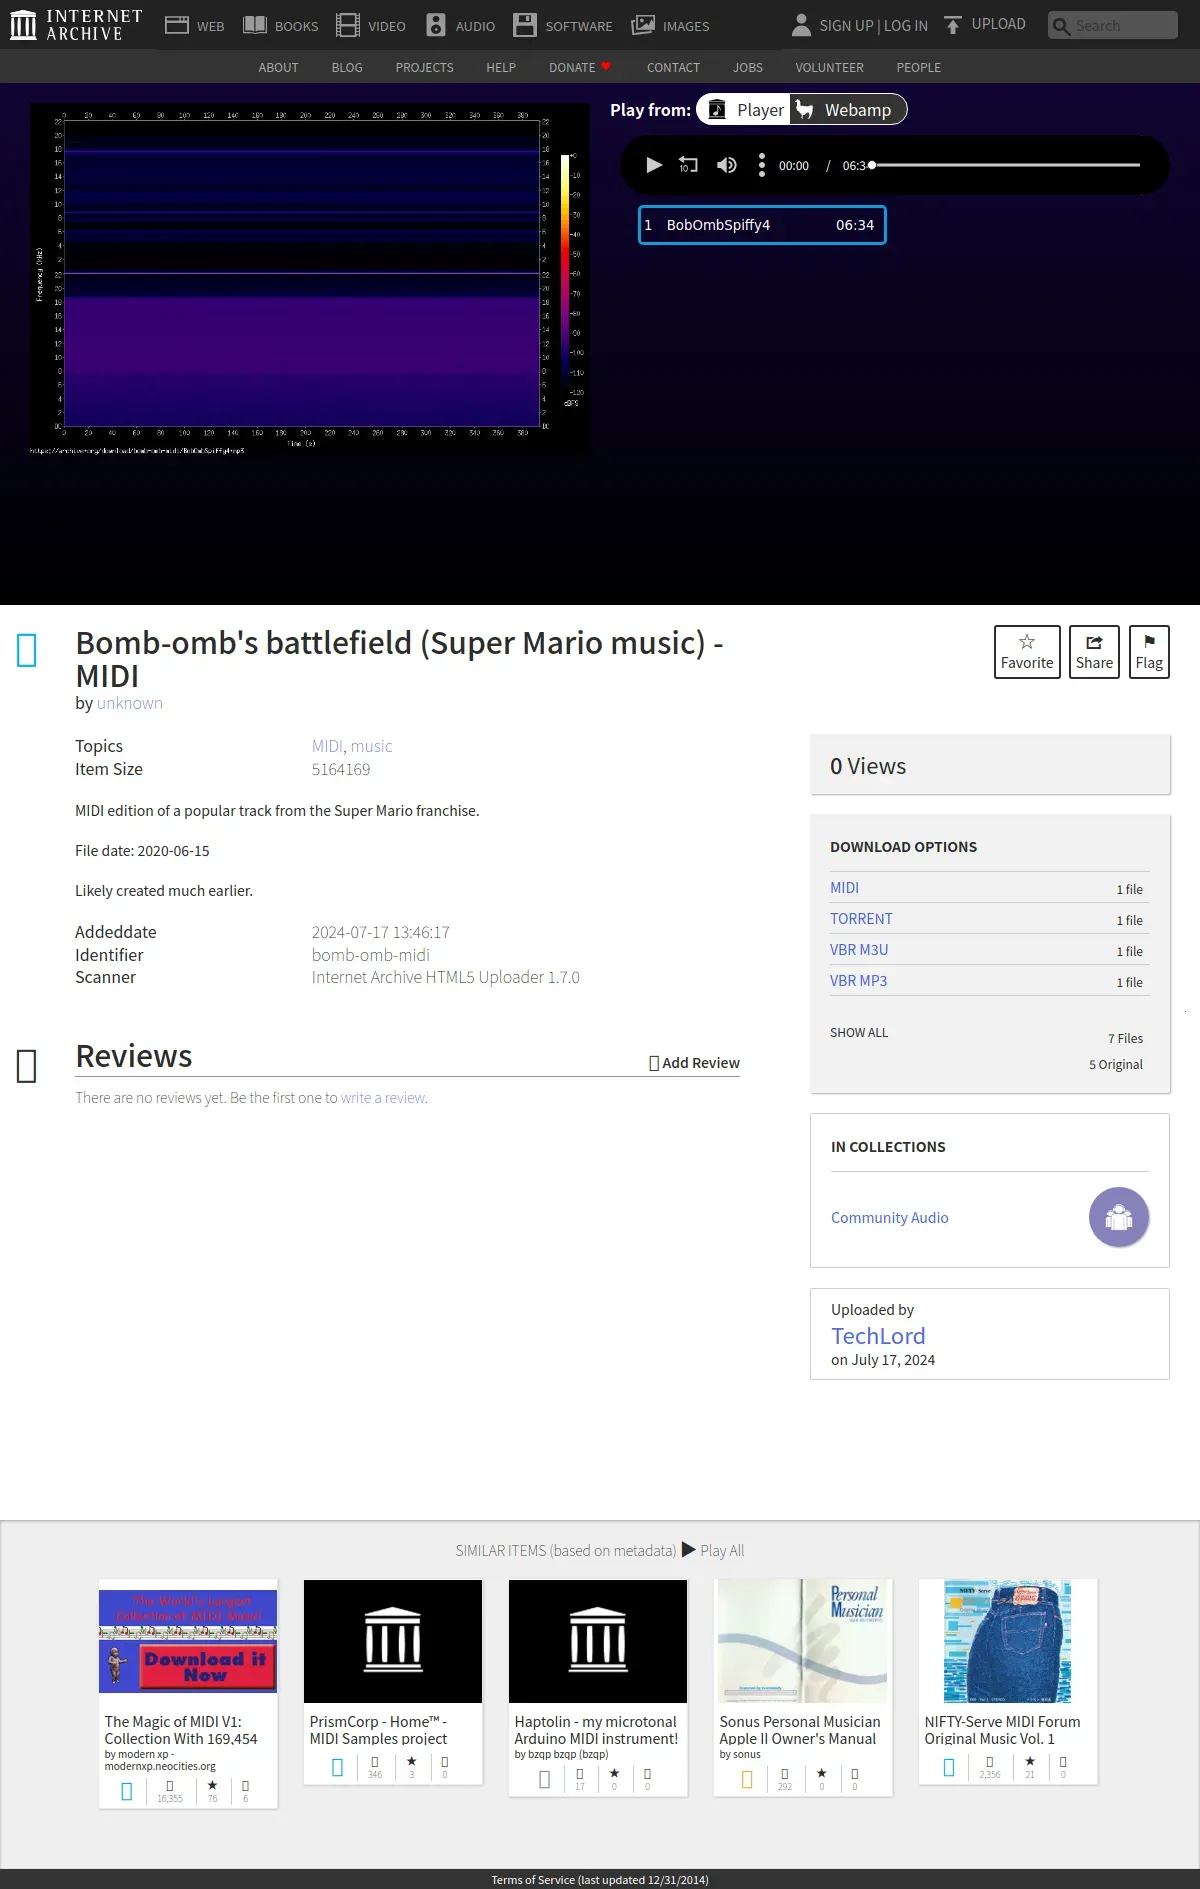
Task: Open PrismCorp MIDI Samples project thumbnail
Action: [x=393, y=1641]
